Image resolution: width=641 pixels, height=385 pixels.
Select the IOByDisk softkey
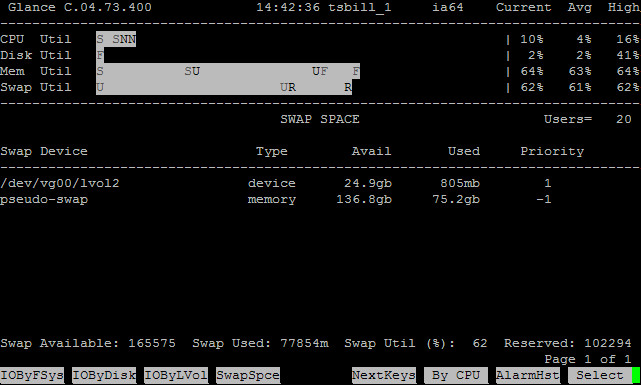point(104,375)
